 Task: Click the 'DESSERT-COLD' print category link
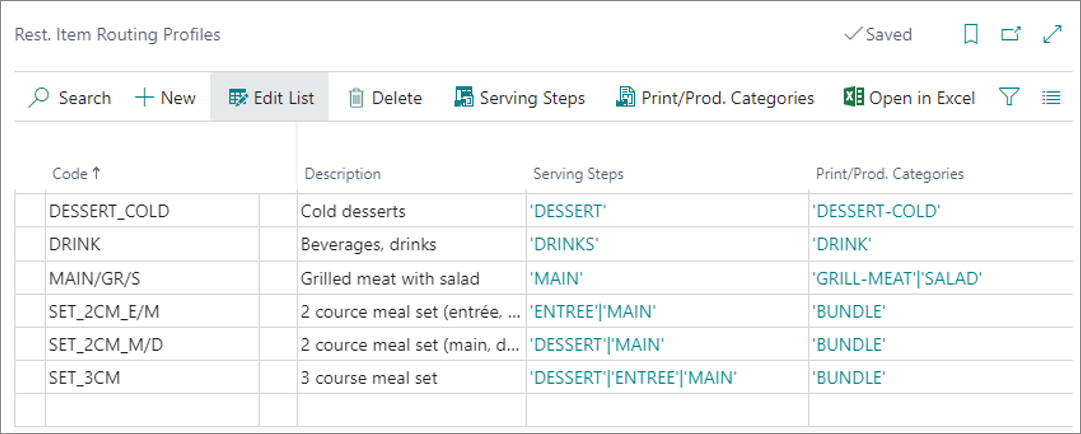pyautogui.click(x=876, y=211)
